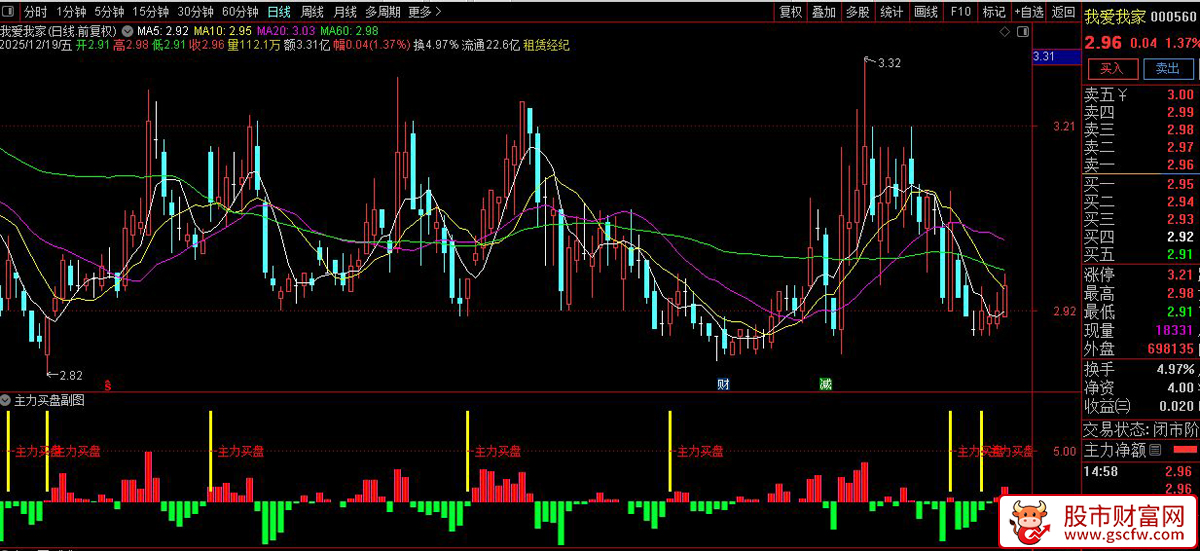Click the red S marker on chart bottom

coord(108,383)
